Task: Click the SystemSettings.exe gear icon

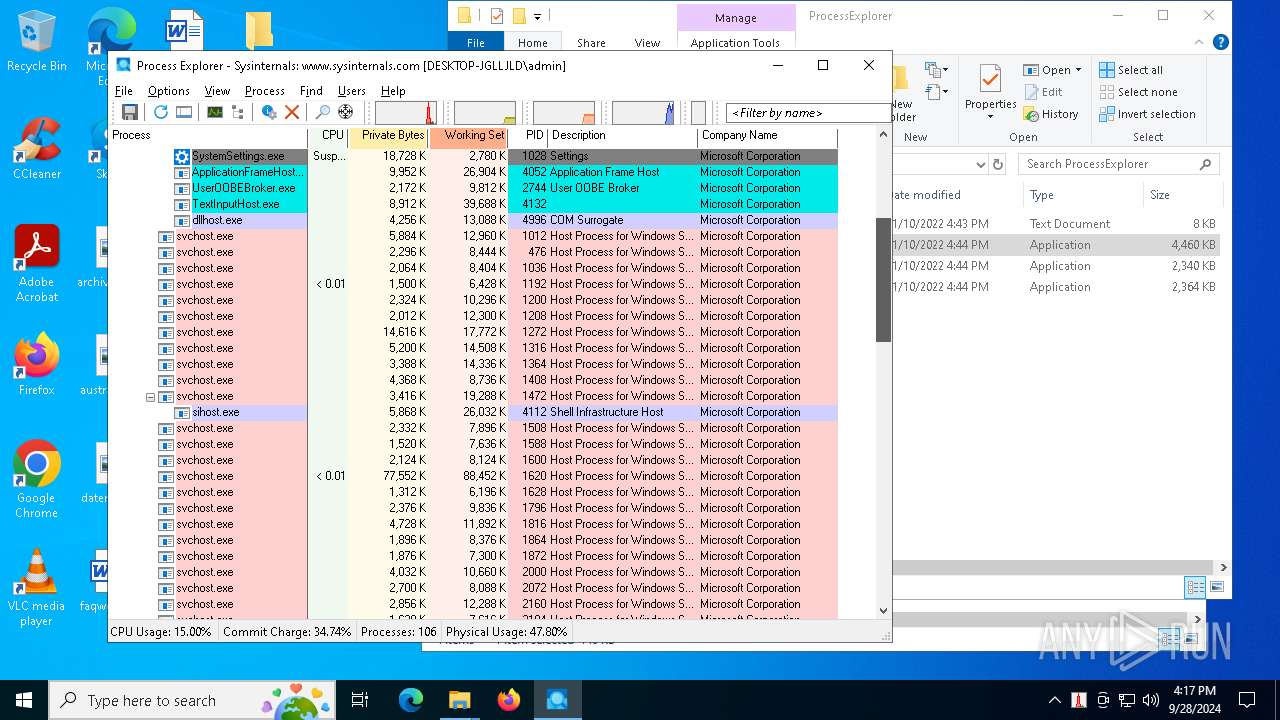Action: pyautogui.click(x=181, y=156)
